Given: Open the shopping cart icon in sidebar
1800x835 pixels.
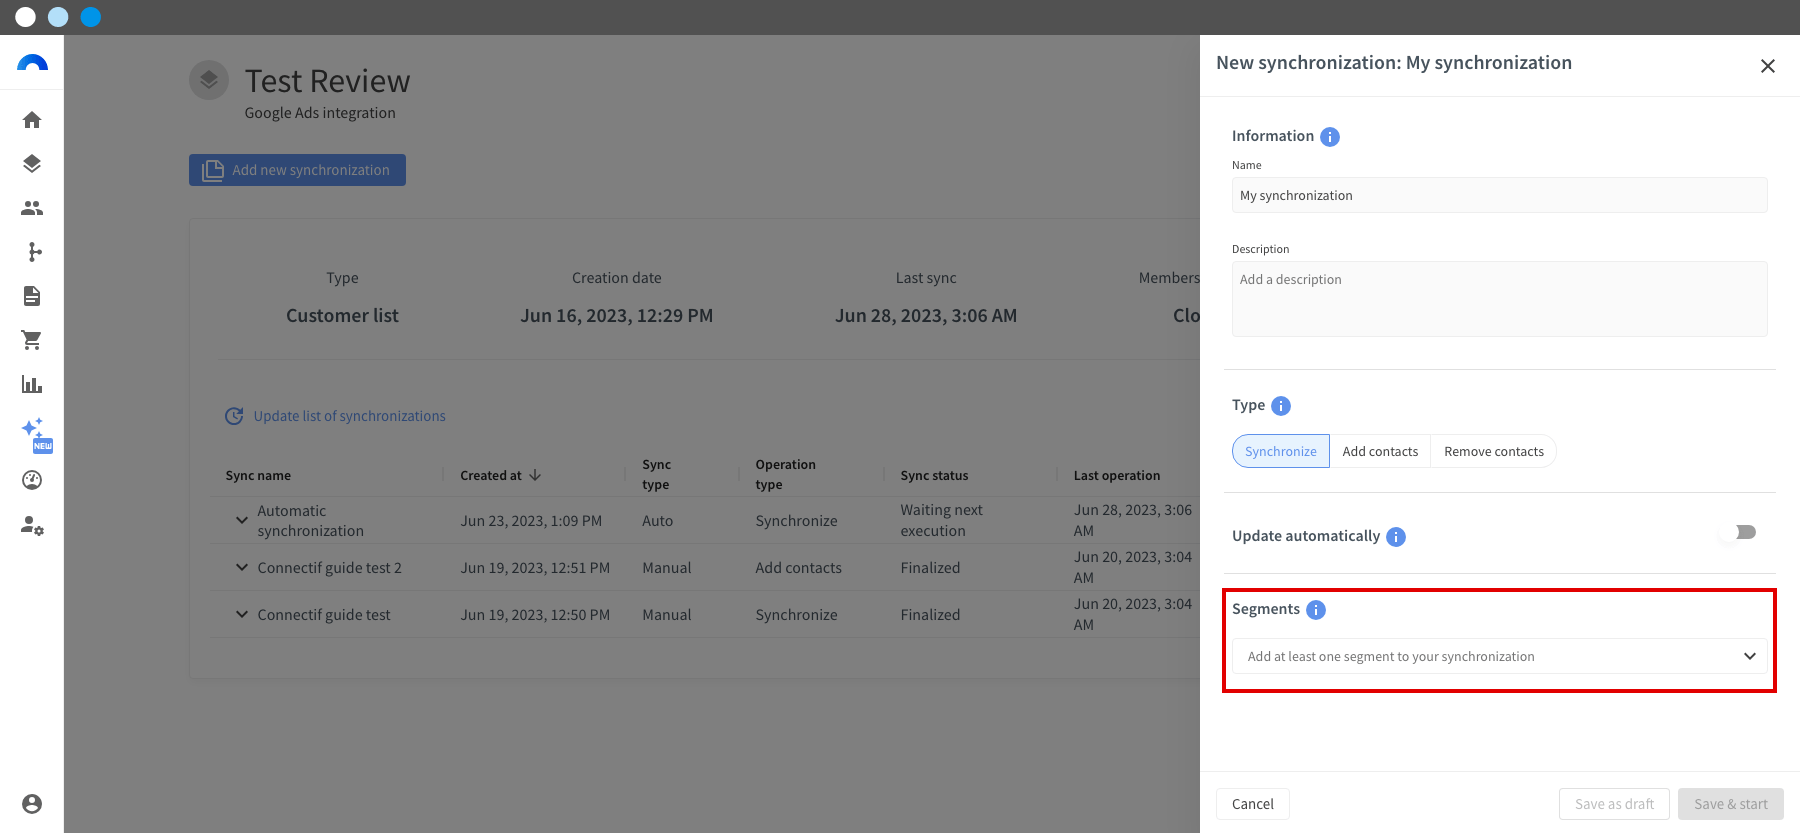Looking at the screenshot, I should pos(32,340).
